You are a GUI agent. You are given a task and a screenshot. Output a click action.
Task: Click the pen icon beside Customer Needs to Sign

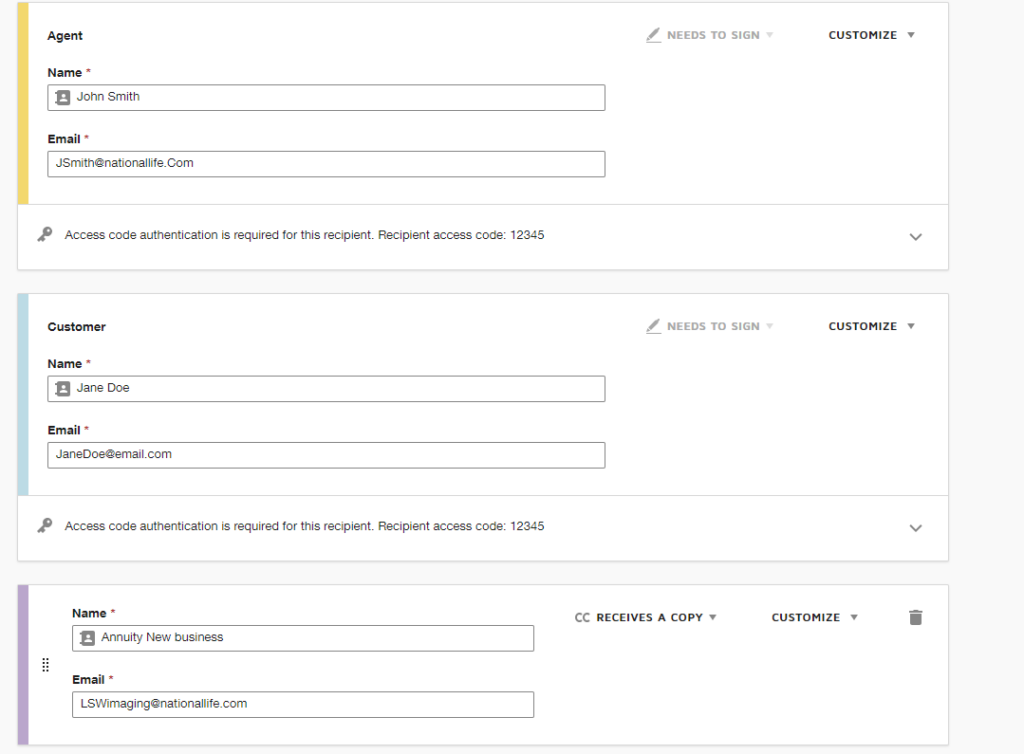point(653,326)
